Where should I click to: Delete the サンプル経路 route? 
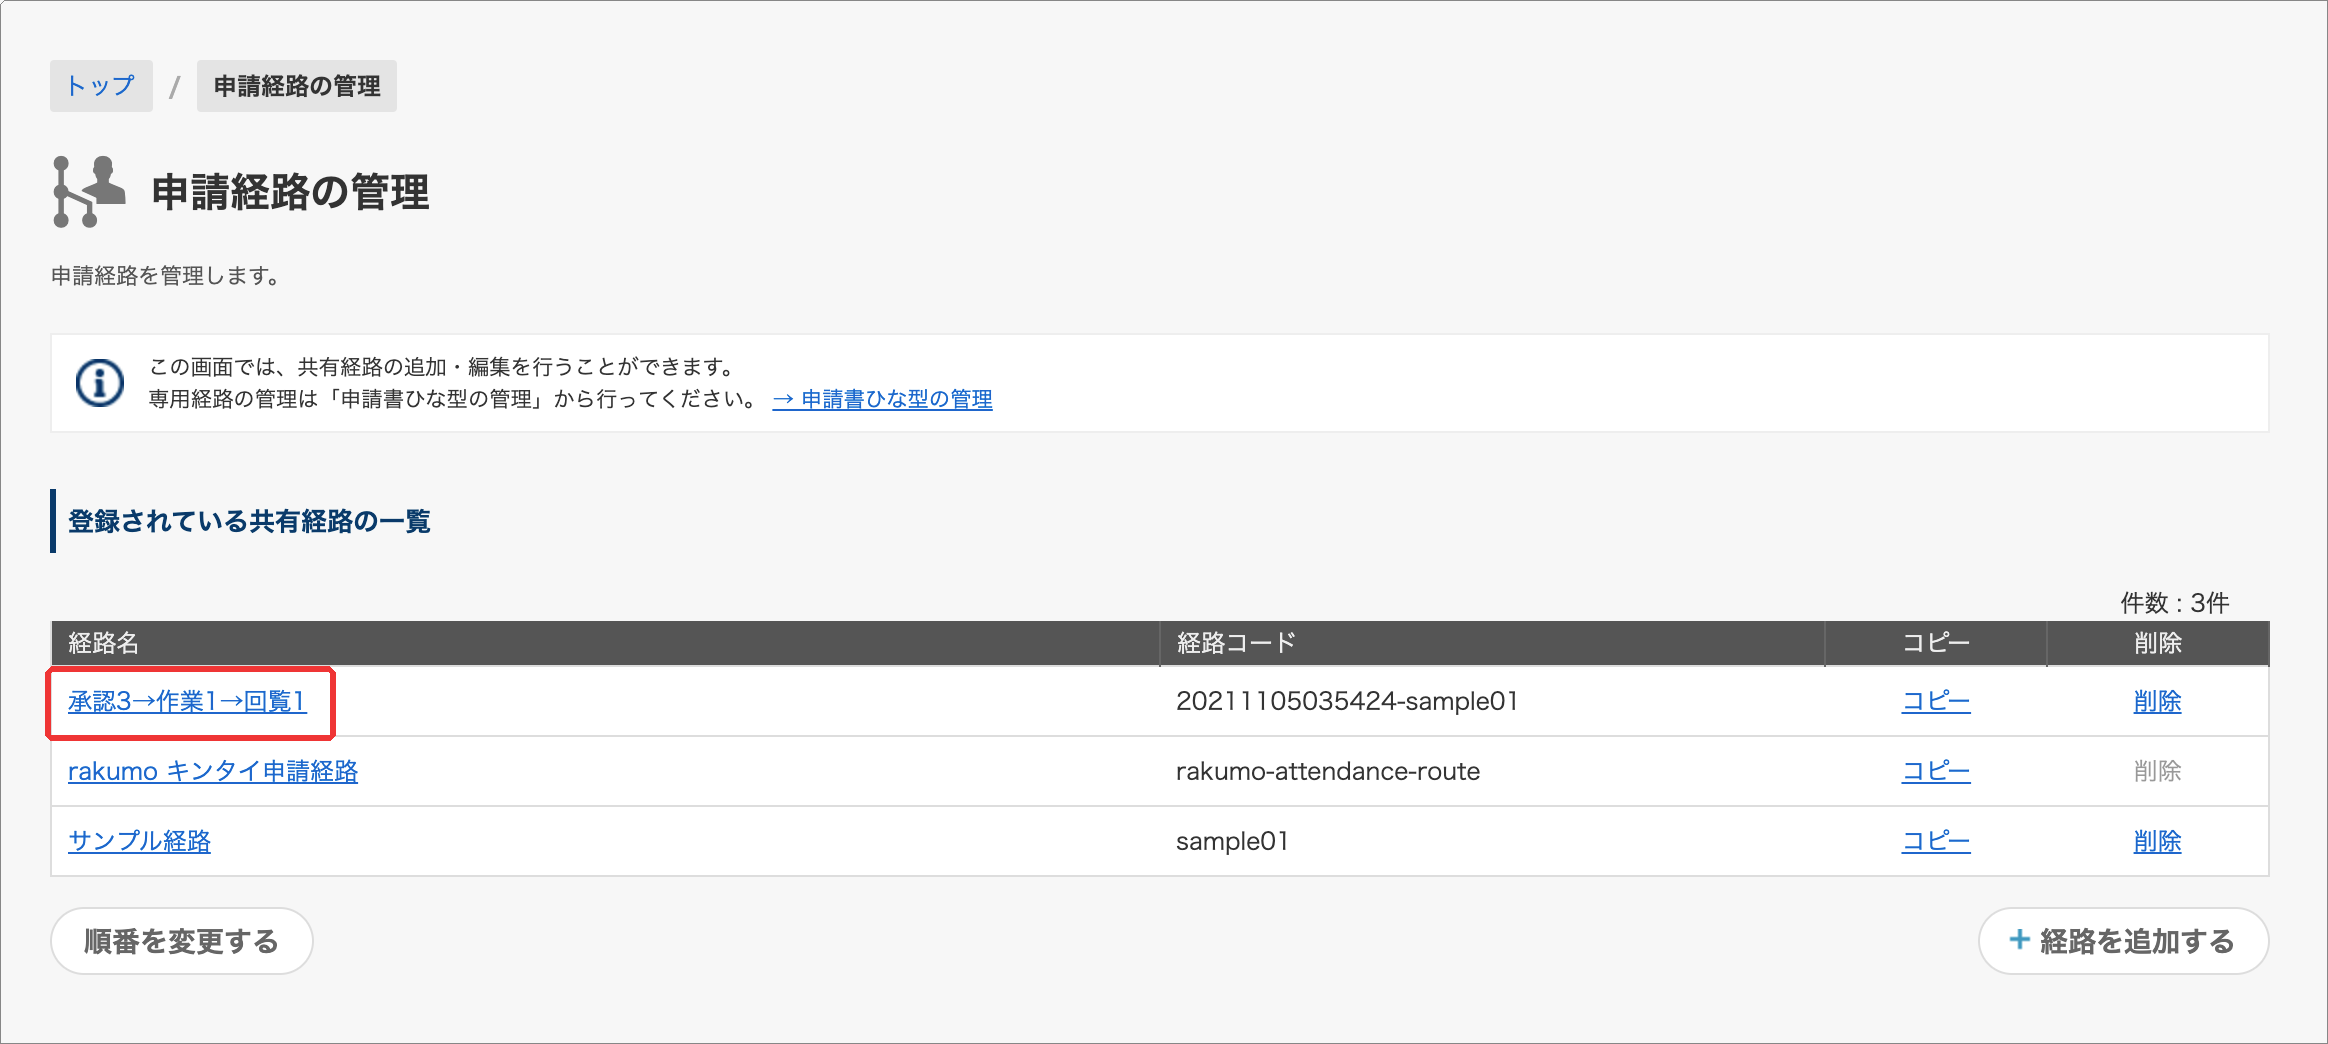(2158, 841)
